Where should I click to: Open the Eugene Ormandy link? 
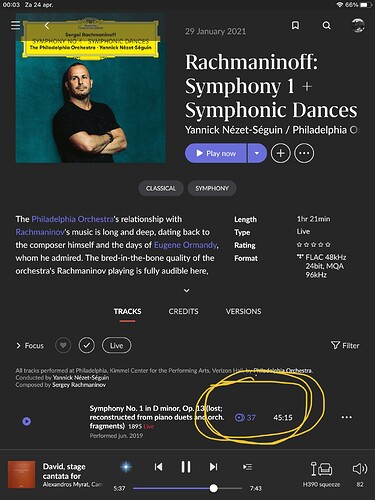185,245
